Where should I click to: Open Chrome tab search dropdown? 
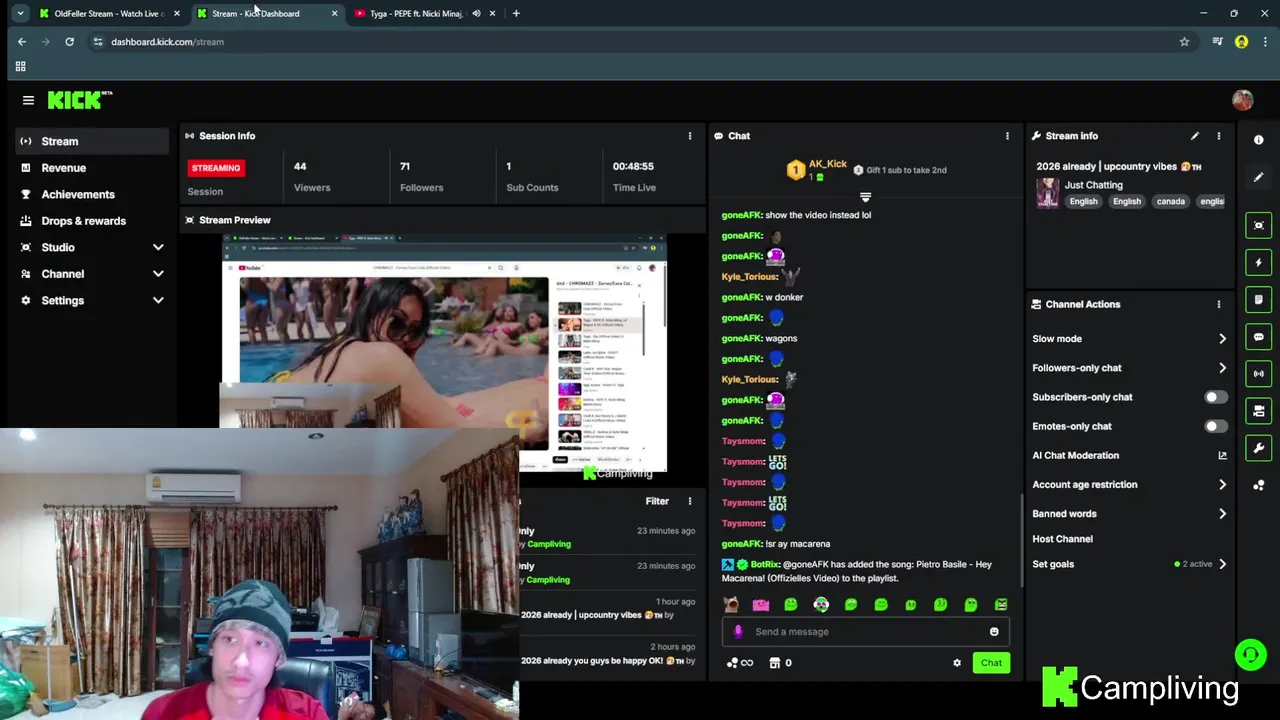(x=20, y=13)
